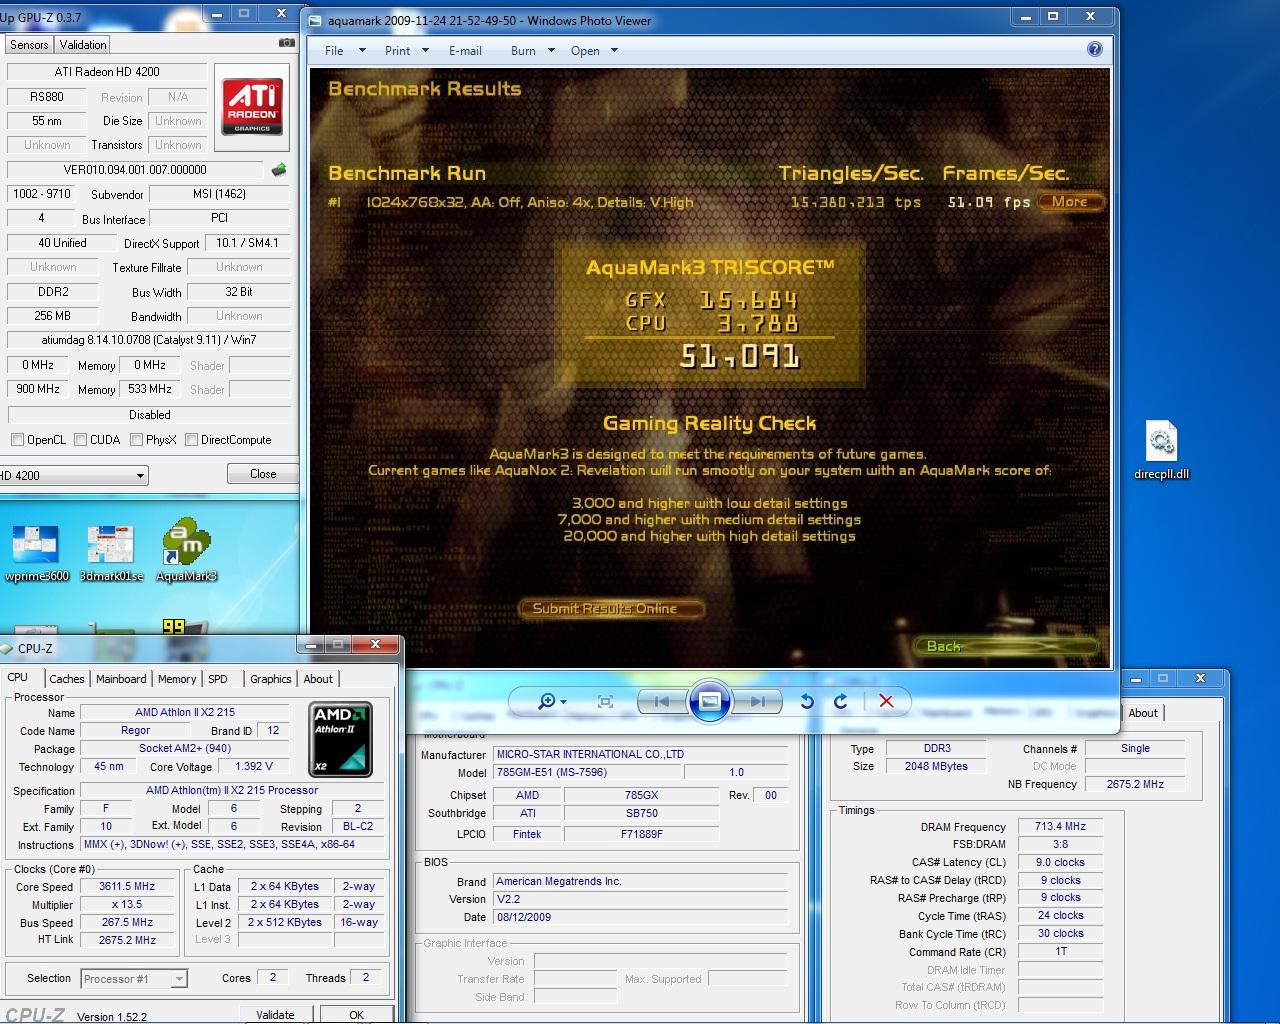Open the Open menu dropdown

pyautogui.click(x=594, y=51)
